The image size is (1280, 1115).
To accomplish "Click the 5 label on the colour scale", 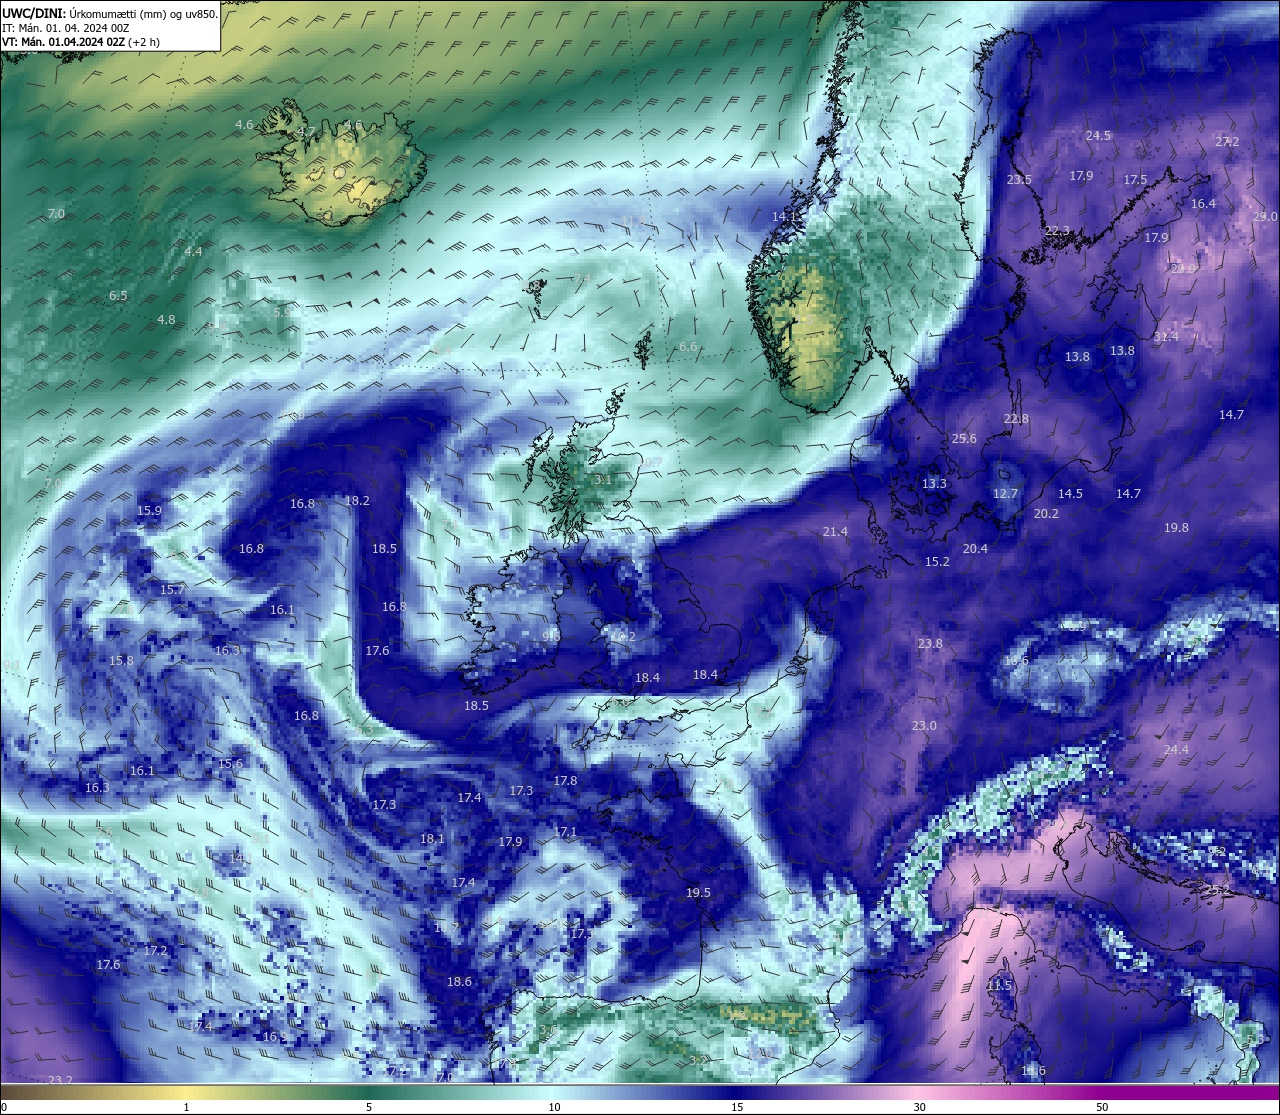I will (369, 1107).
